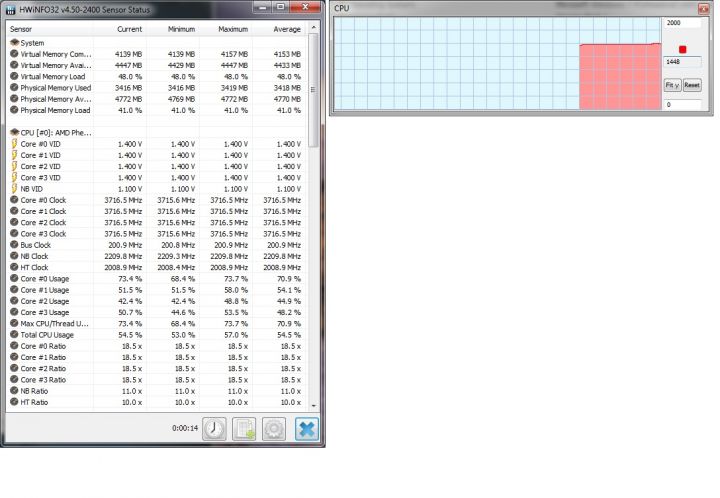Click the Minimum column header
Screen dimensions: 720x498
[181, 29]
